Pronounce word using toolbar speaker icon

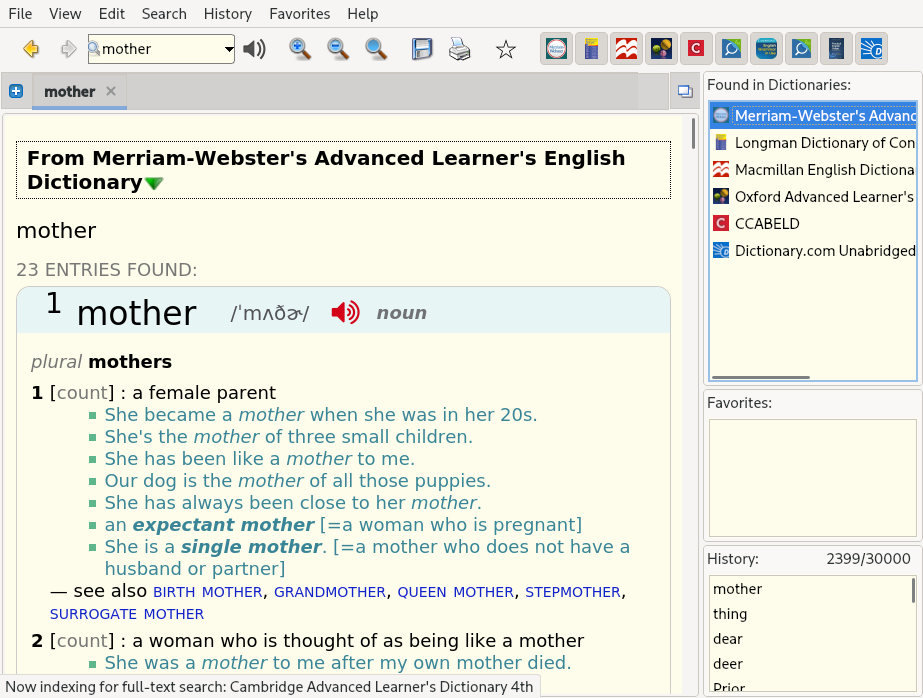click(x=254, y=49)
